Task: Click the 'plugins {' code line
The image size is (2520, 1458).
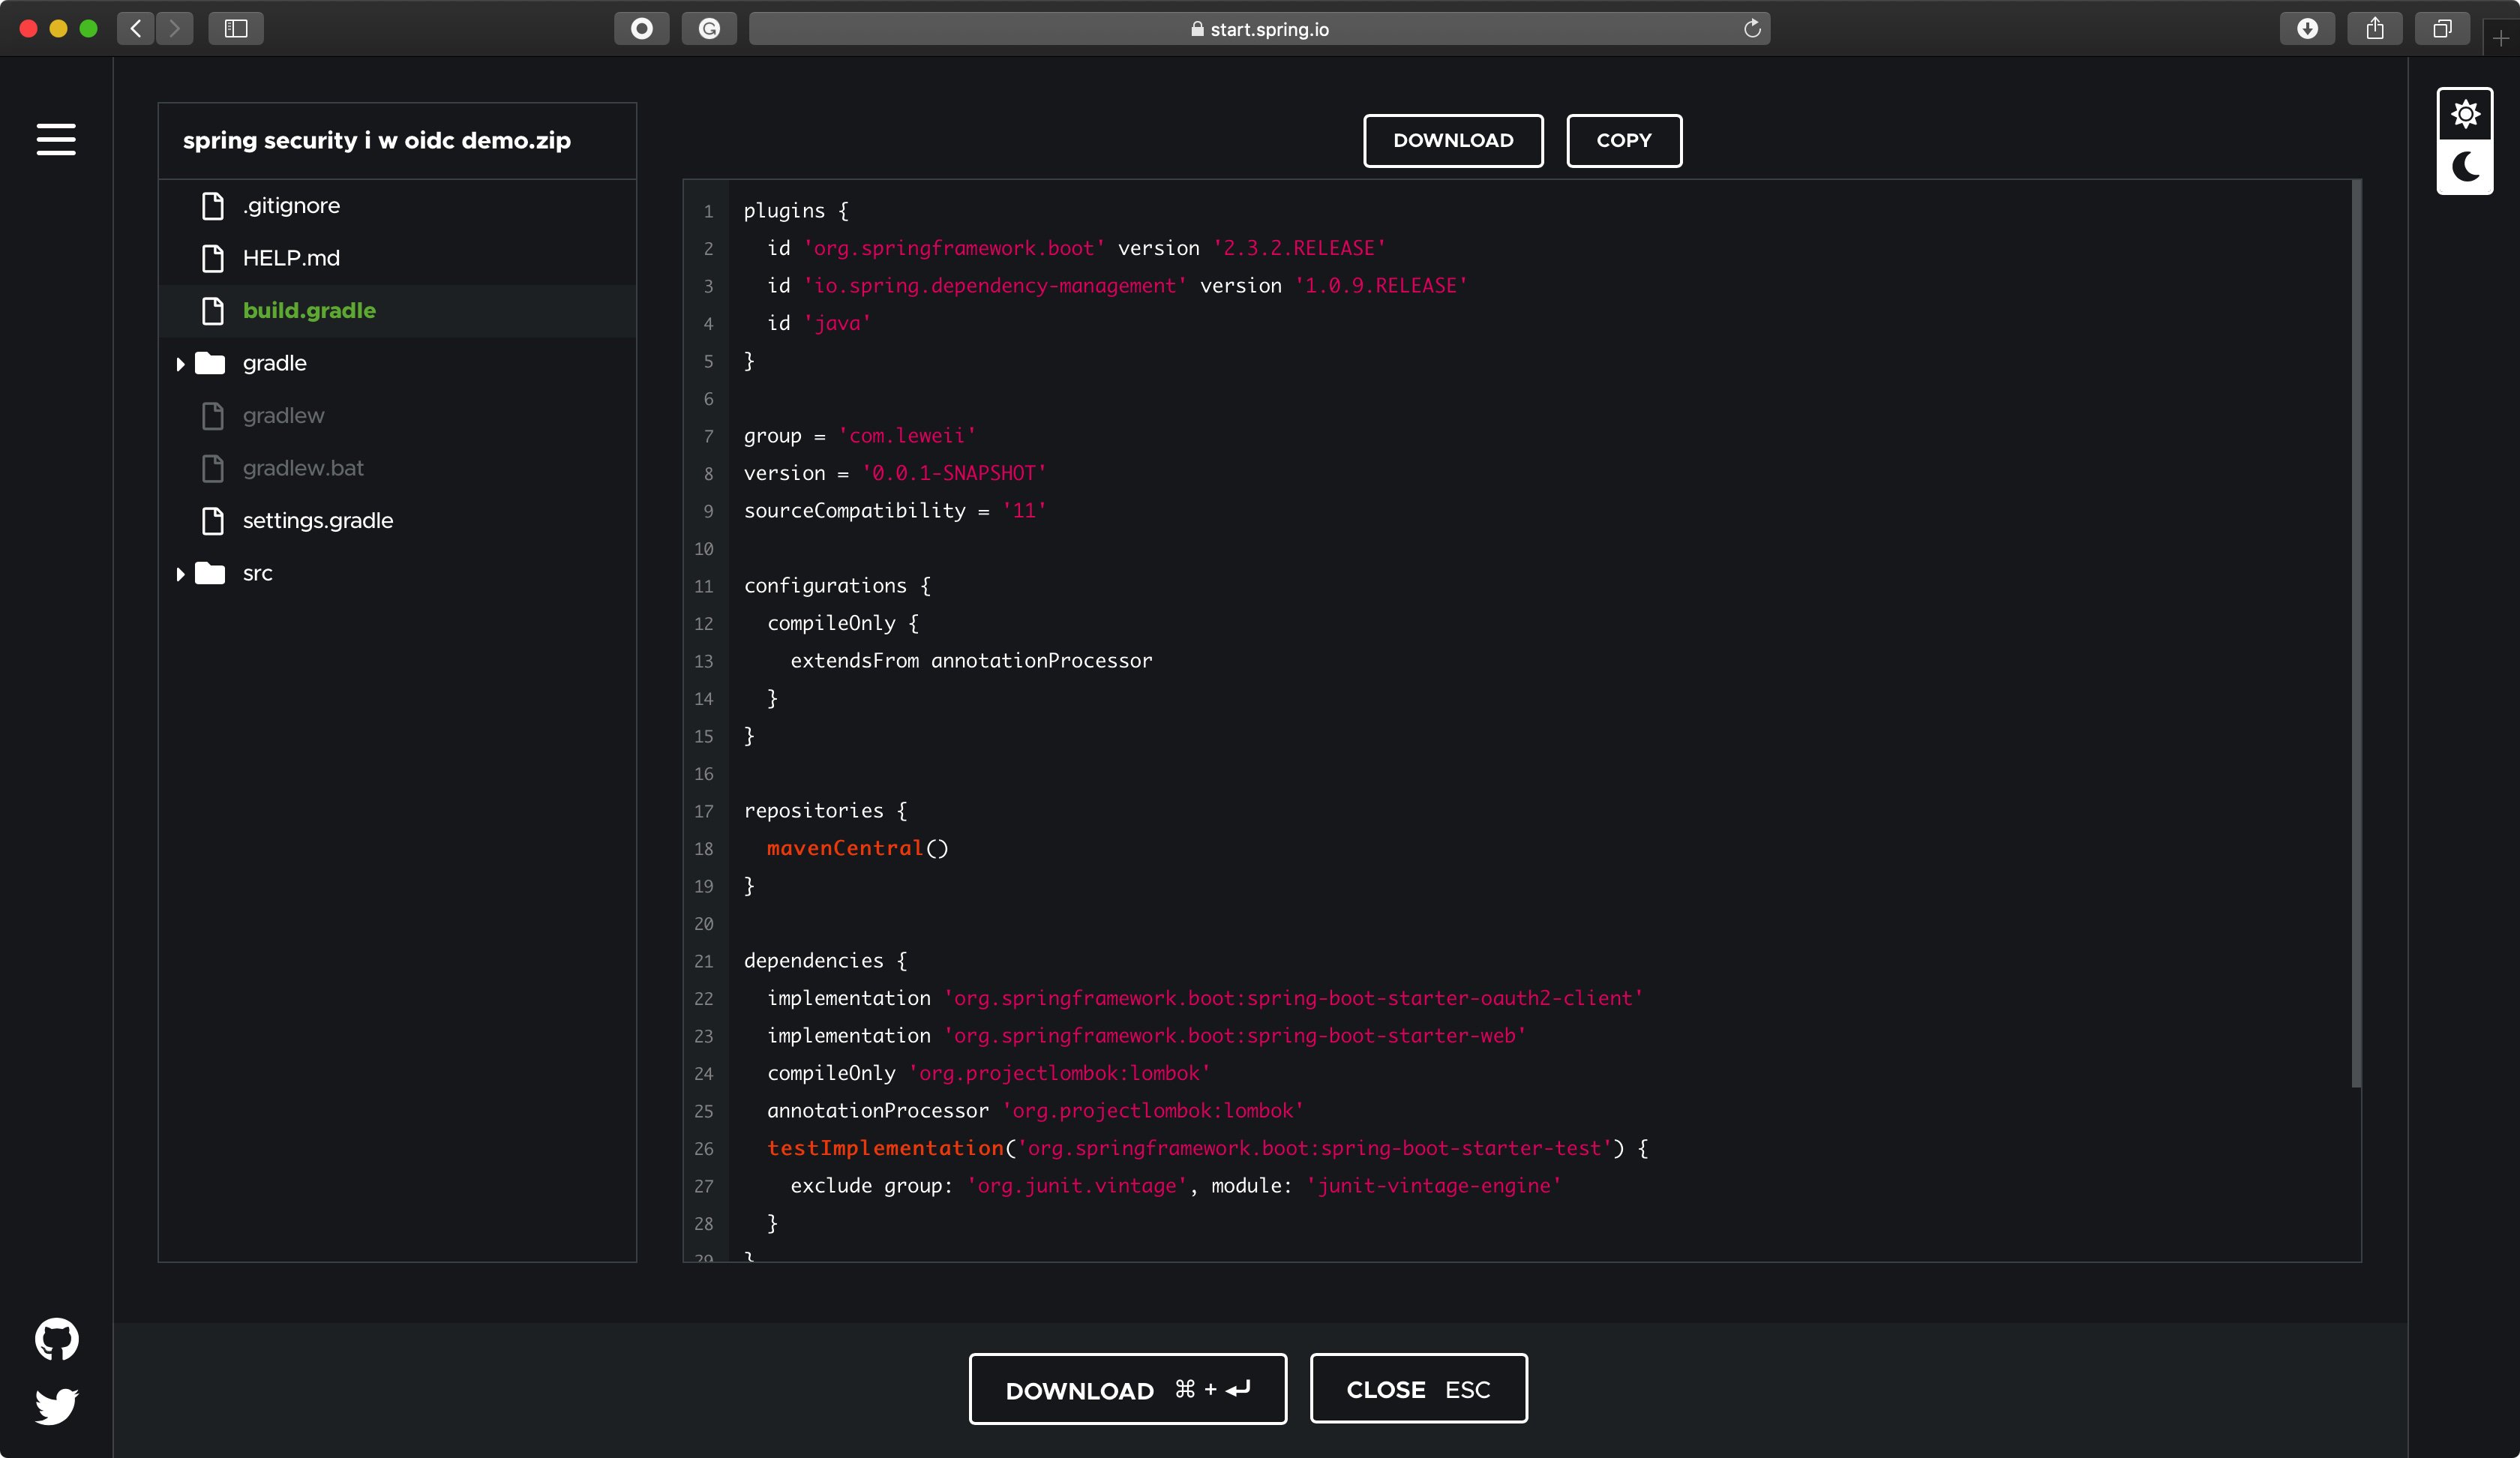Action: tap(796, 211)
